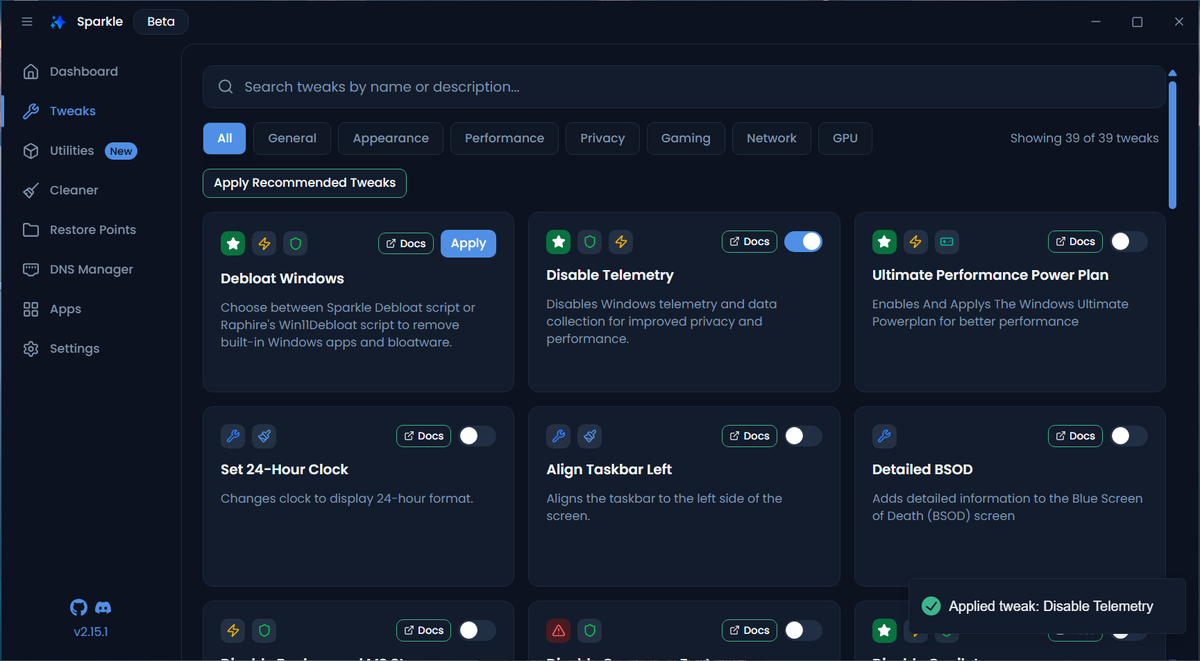Click the v2.15.1 version text
The image size is (1200, 661).
coord(91,632)
